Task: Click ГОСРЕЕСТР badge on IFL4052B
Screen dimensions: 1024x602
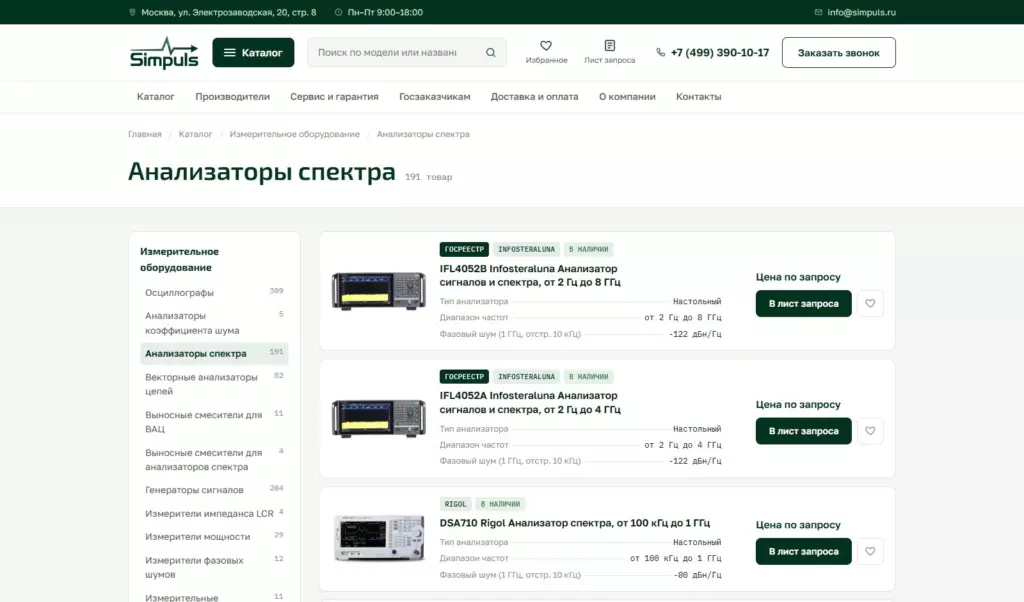Action: [464, 249]
